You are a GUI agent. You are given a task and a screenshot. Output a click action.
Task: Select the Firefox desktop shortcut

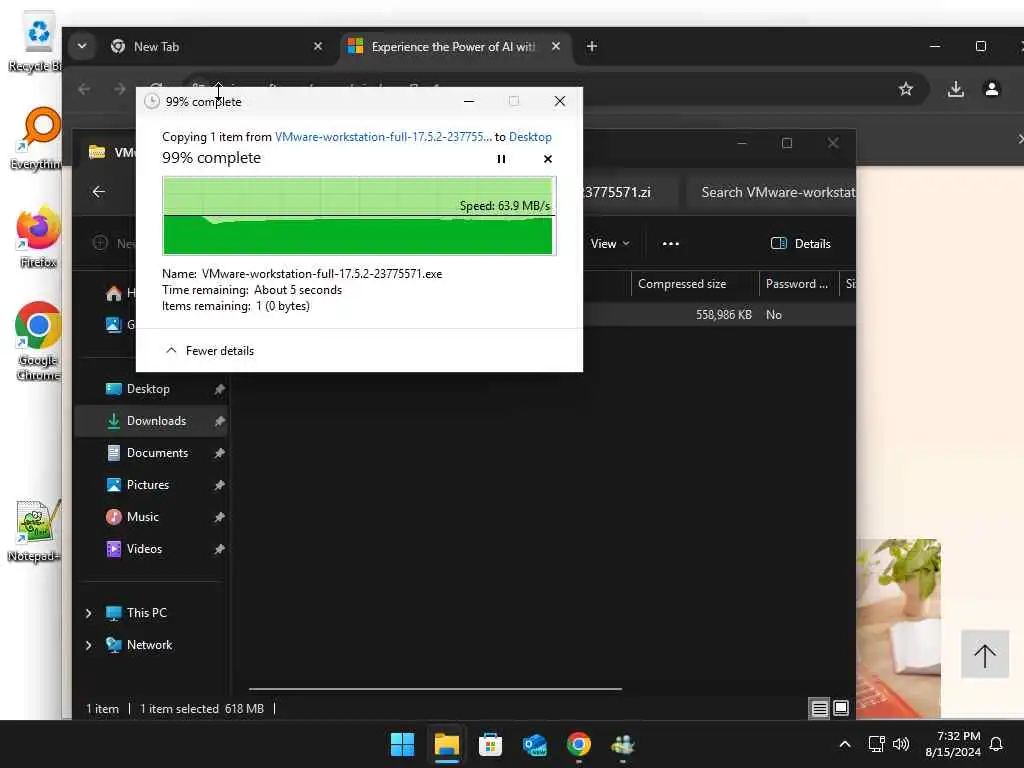pos(38,237)
